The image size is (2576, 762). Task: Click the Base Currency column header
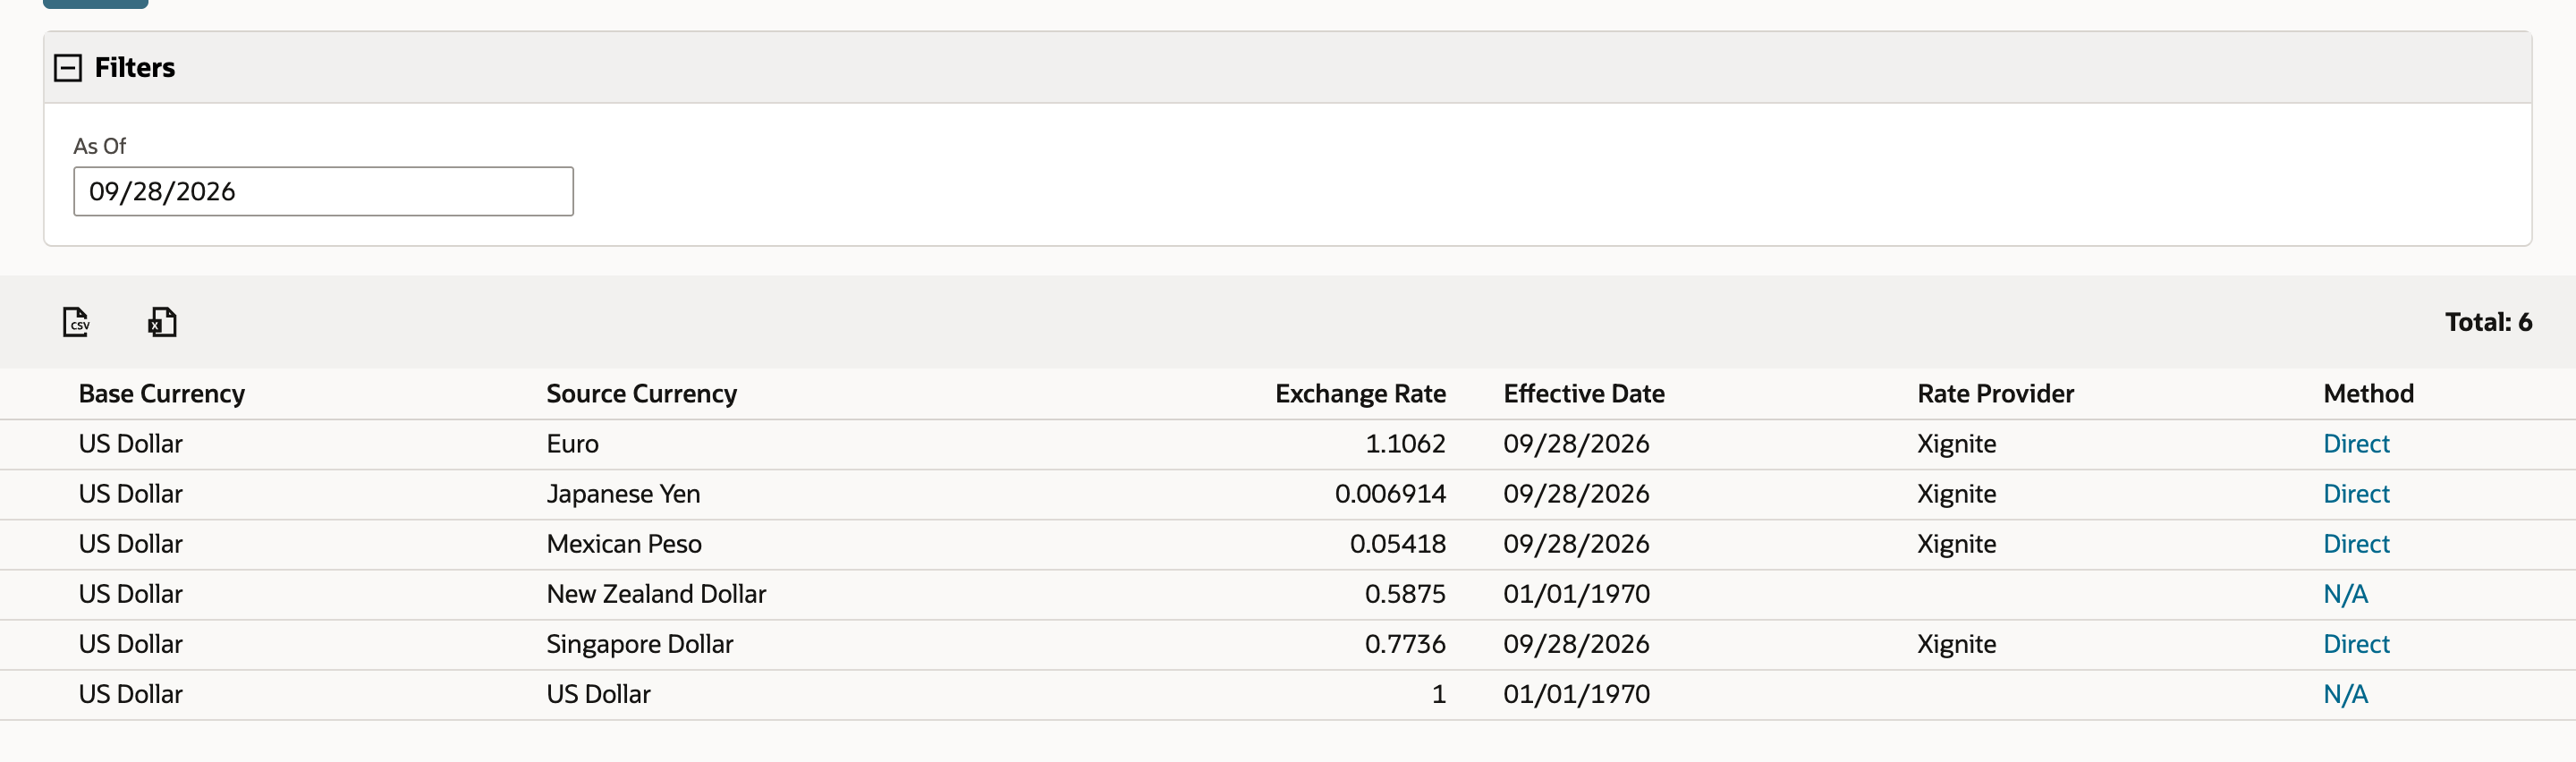click(162, 394)
